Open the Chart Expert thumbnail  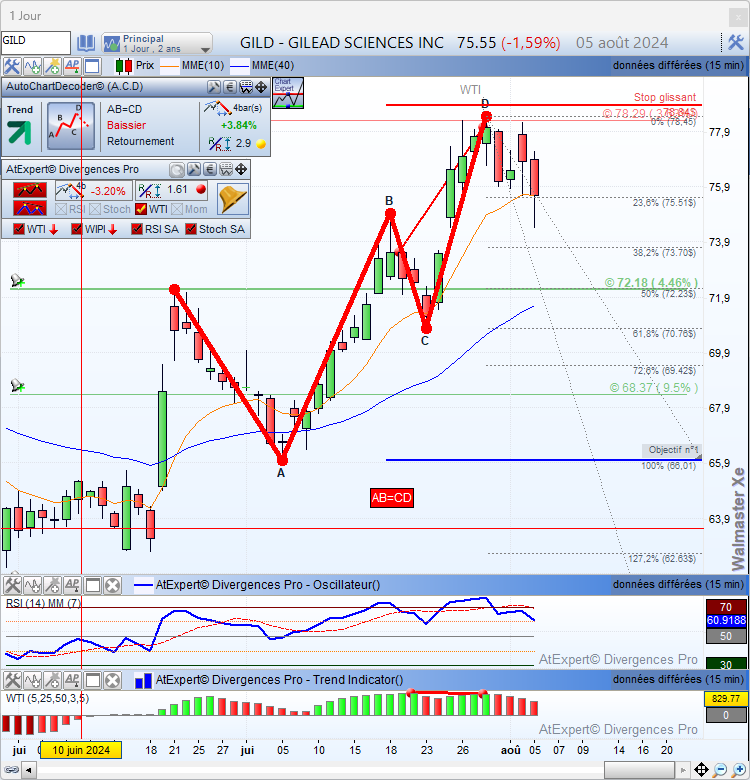(x=288, y=93)
